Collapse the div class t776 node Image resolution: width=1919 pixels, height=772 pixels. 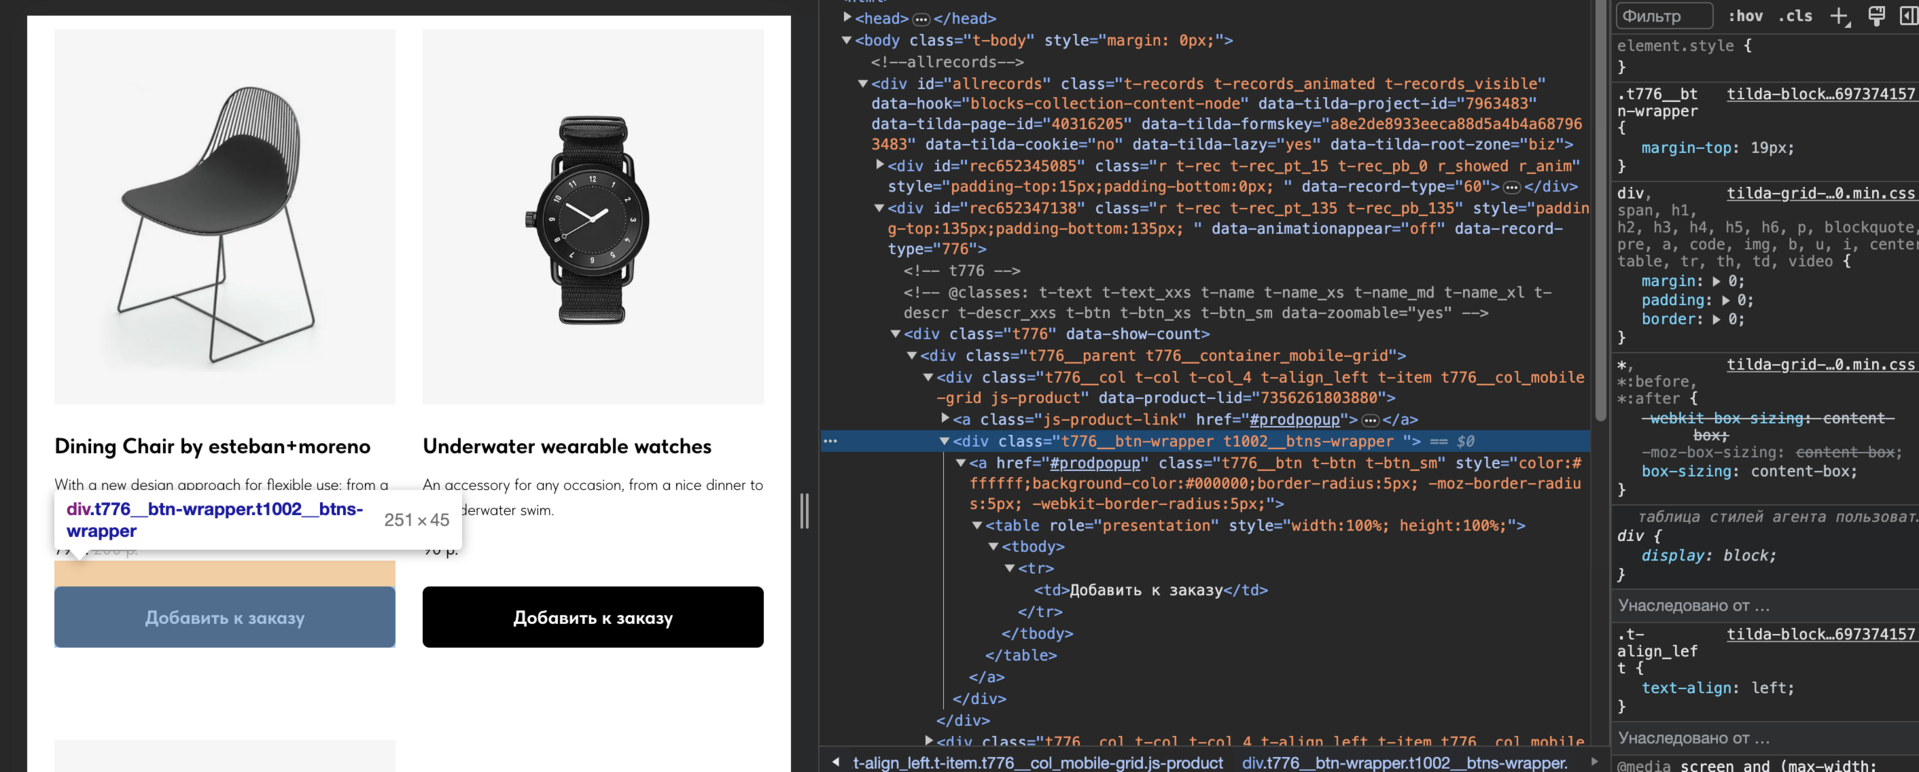click(896, 334)
